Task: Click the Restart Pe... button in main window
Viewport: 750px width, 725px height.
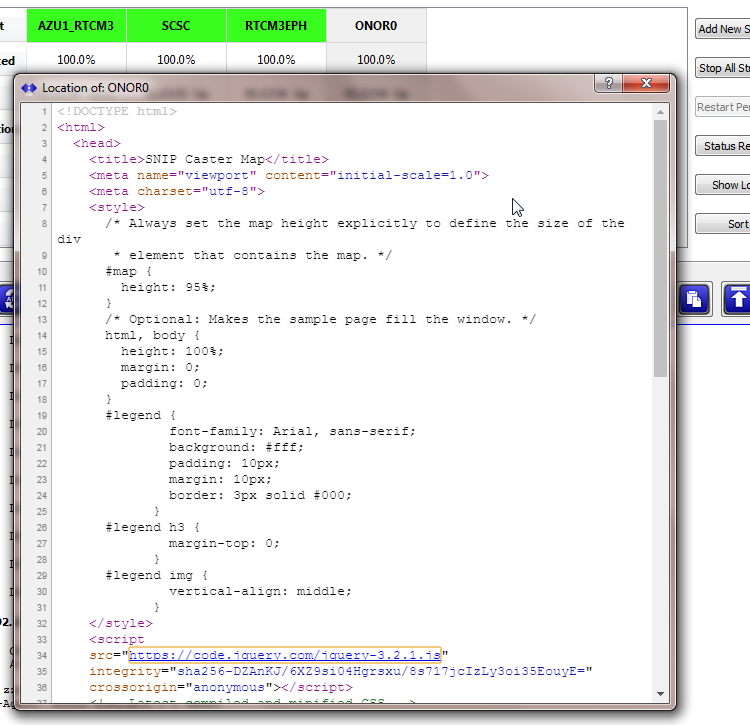Action: (723, 107)
